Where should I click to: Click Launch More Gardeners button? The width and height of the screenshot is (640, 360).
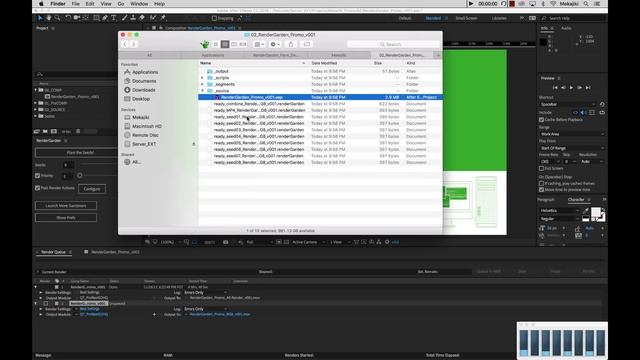click(66, 206)
